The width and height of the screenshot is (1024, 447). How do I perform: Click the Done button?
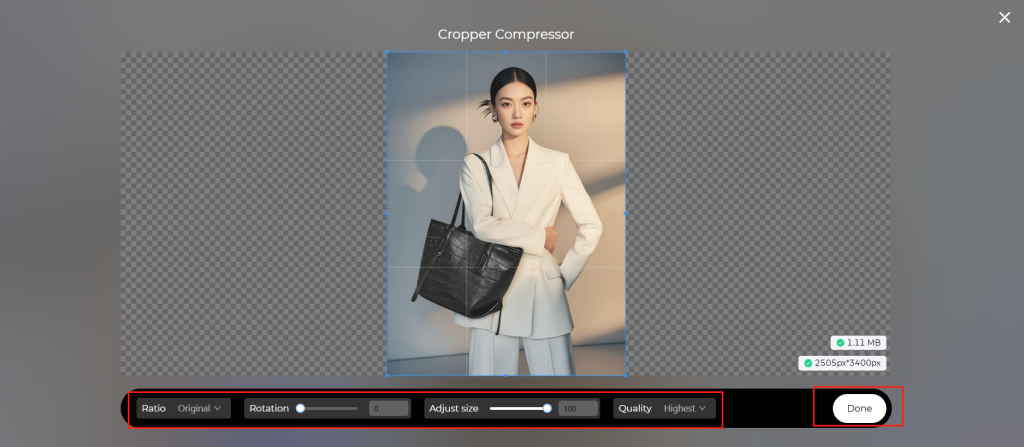point(859,408)
